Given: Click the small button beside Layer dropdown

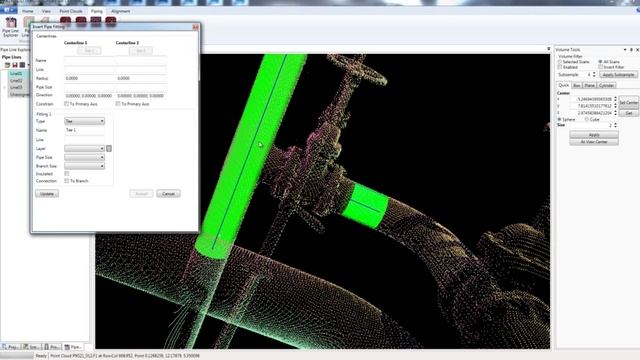Looking at the screenshot, I should (x=109, y=149).
